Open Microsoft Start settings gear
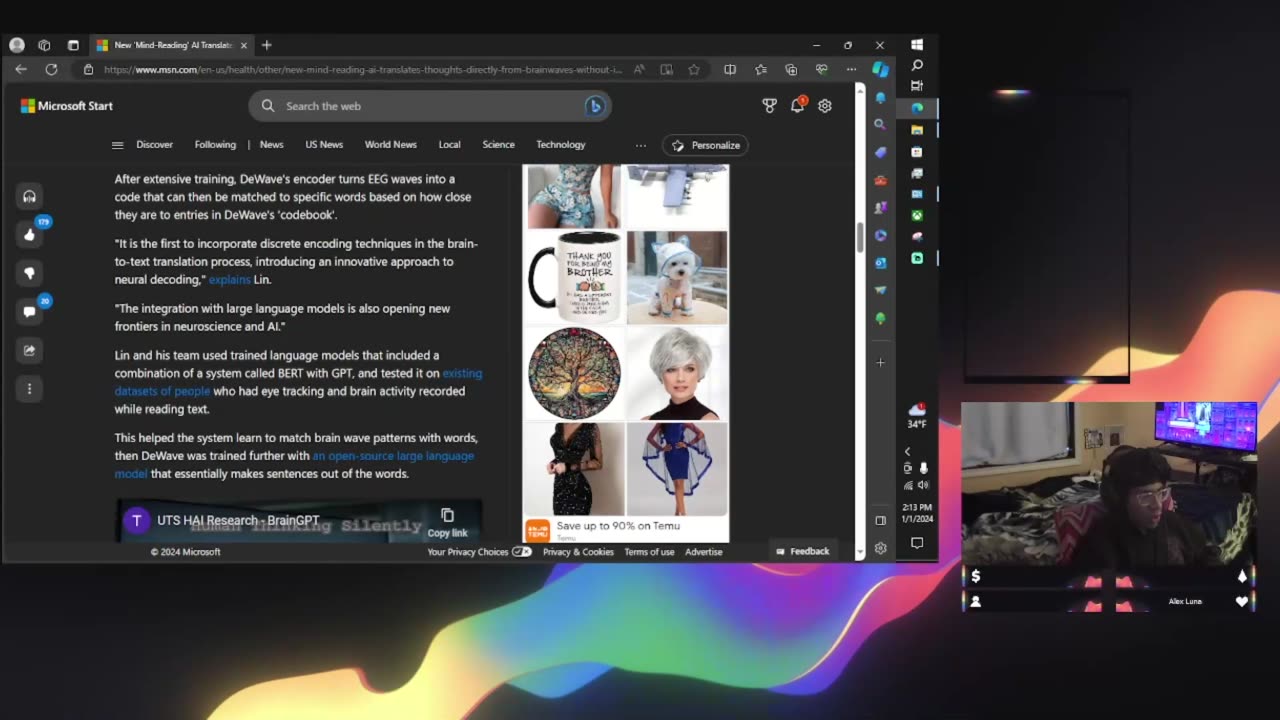Viewport: 1280px width, 720px height. 825,105
